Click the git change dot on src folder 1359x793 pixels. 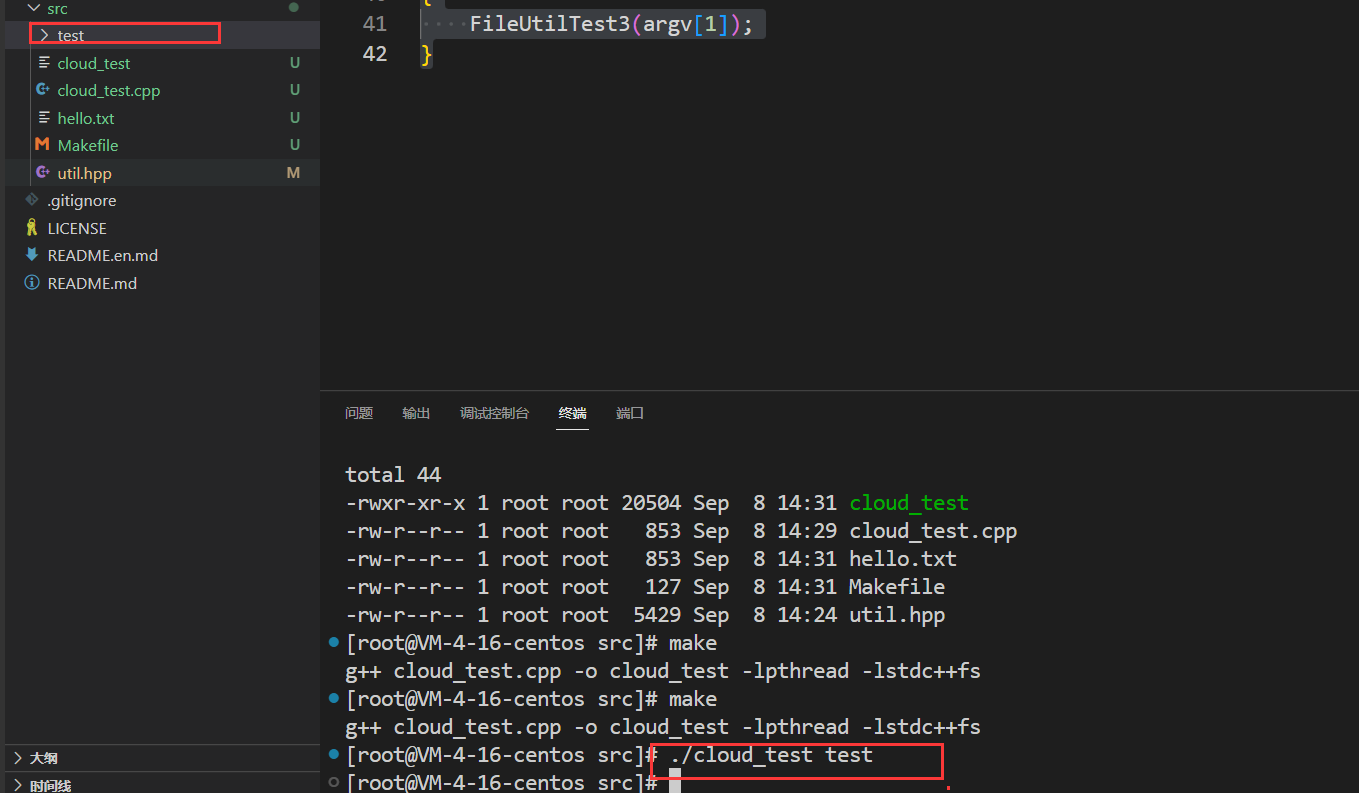pyautogui.click(x=293, y=7)
